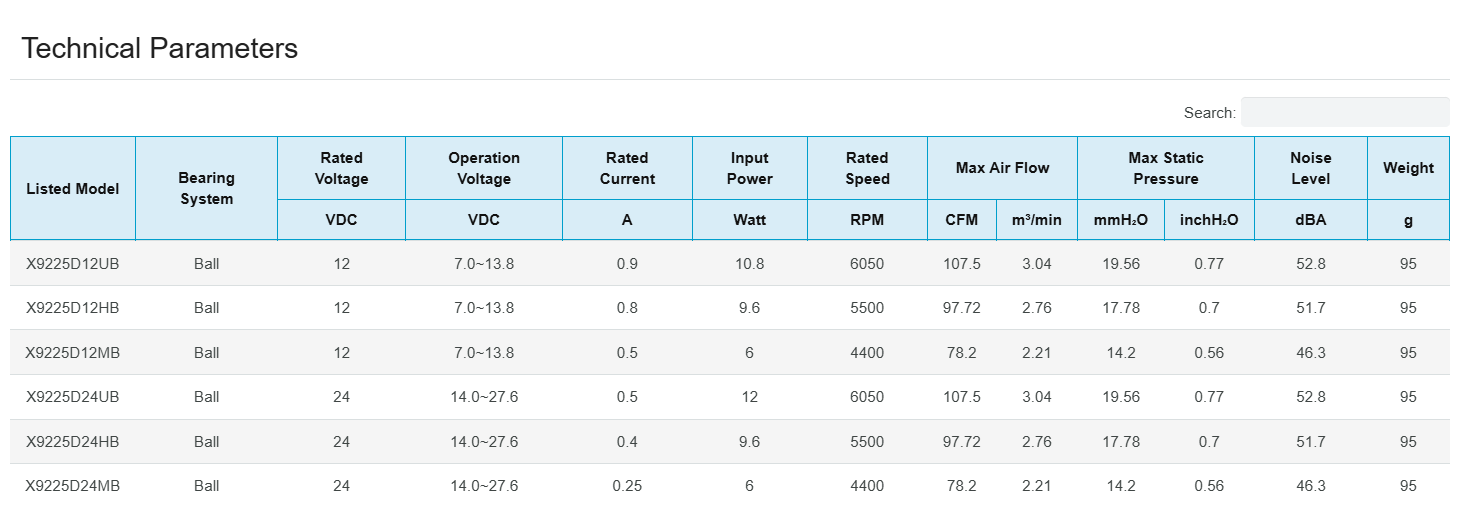Click the mmH₂O sub-header cell
The height and width of the screenshot is (508, 1461).
[x=1120, y=220]
